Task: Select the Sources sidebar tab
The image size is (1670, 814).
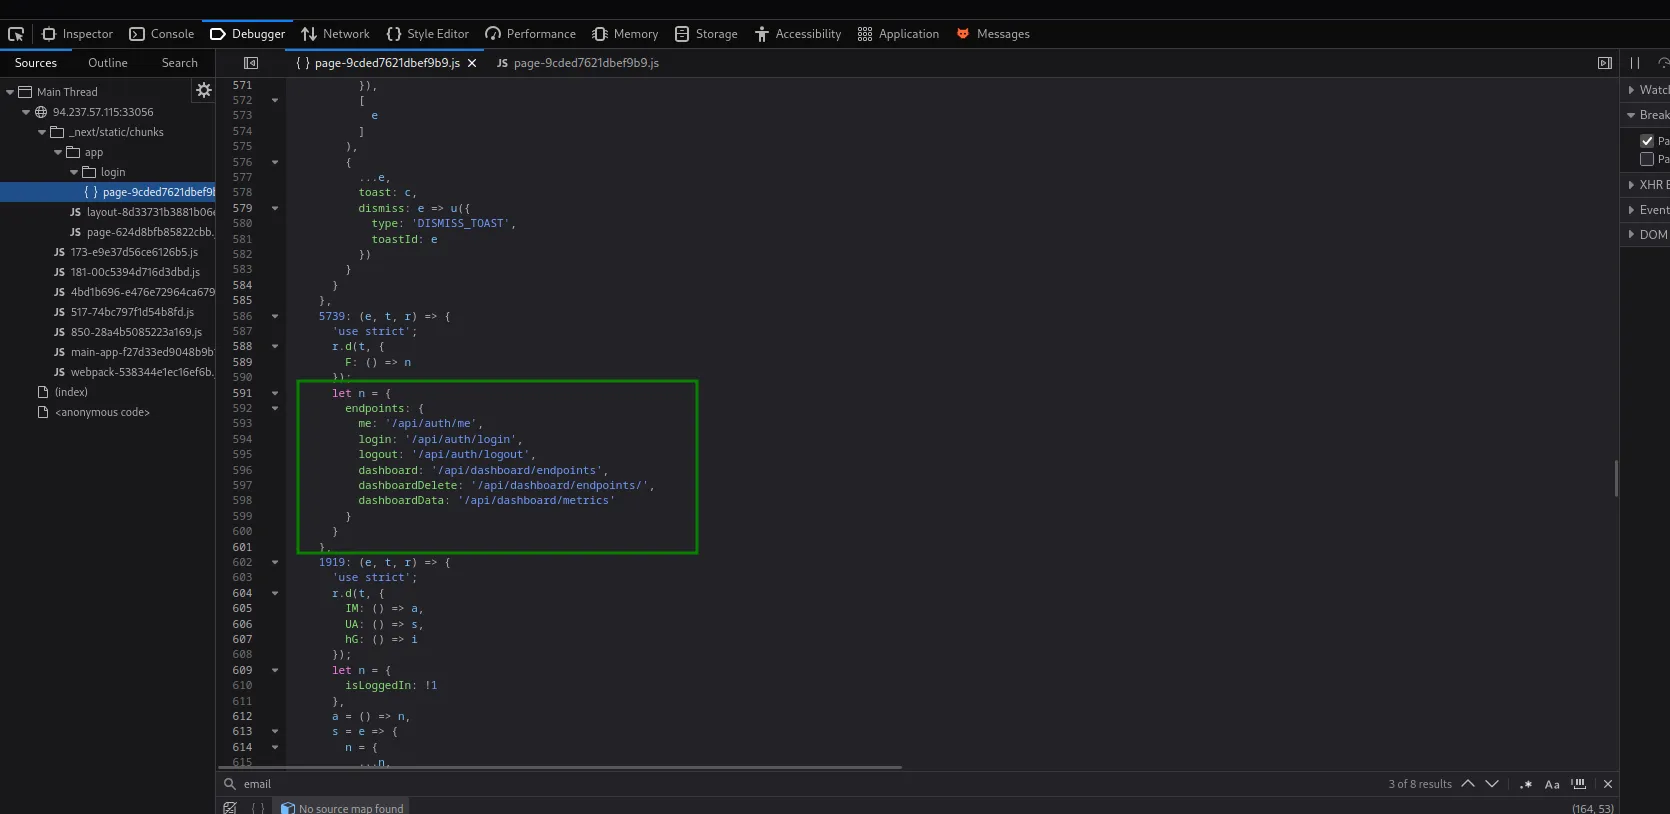Action: 36,63
